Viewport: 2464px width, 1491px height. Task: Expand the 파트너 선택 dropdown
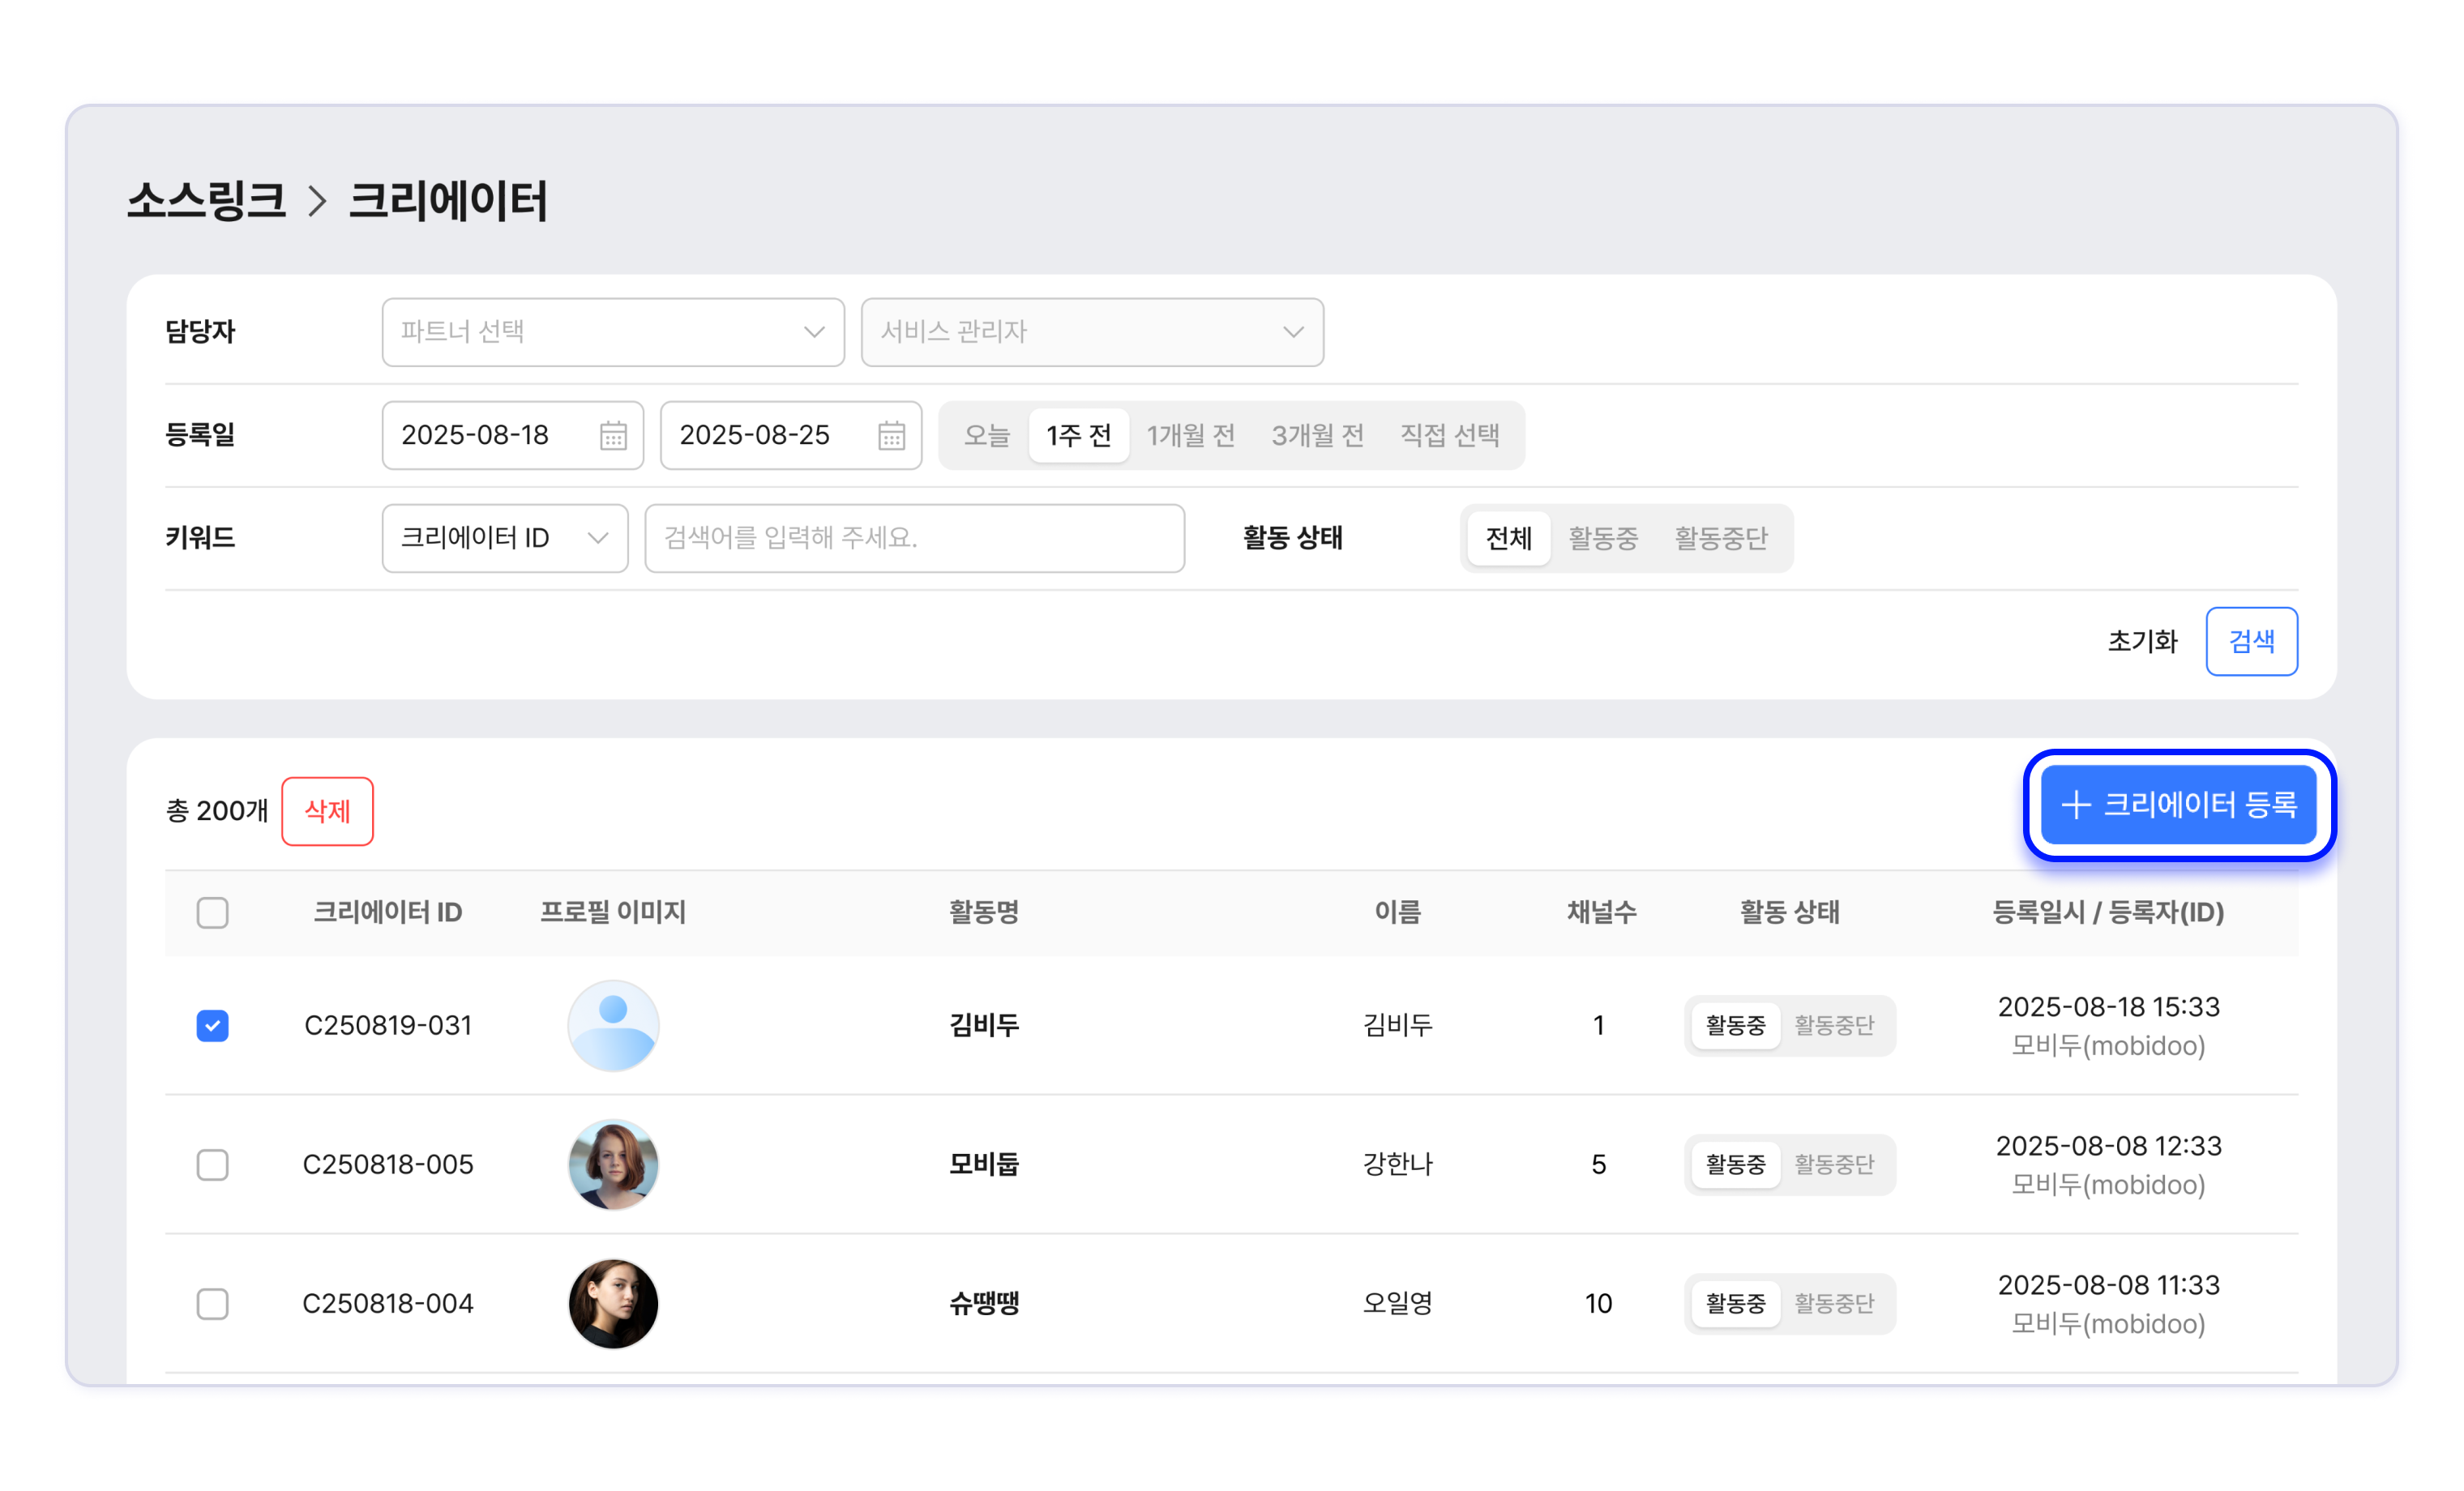[613, 332]
